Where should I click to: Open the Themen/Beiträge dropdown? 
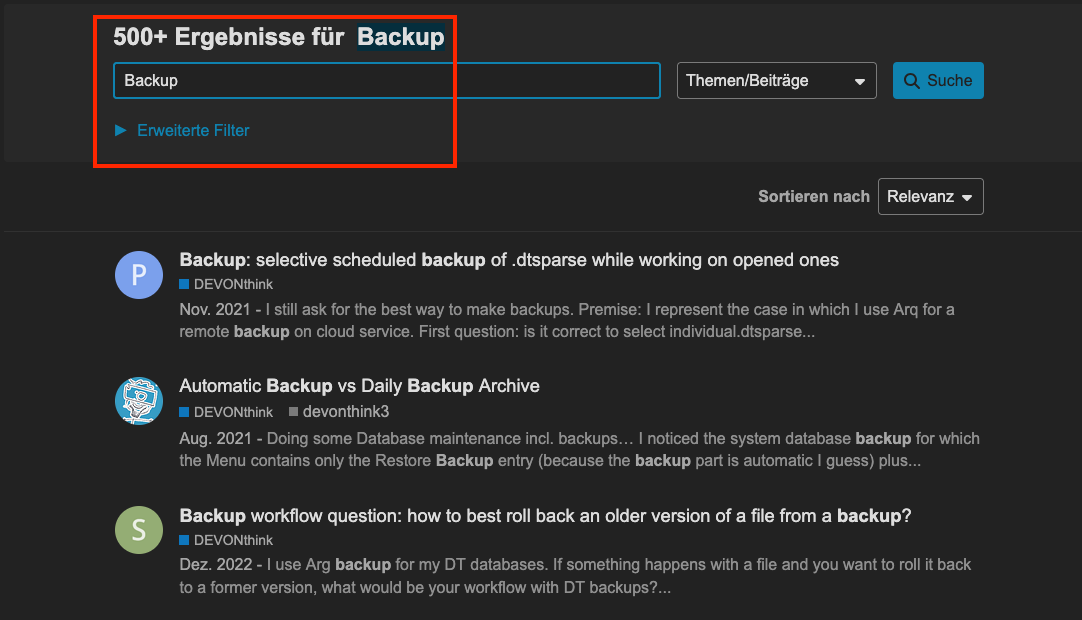coord(776,81)
